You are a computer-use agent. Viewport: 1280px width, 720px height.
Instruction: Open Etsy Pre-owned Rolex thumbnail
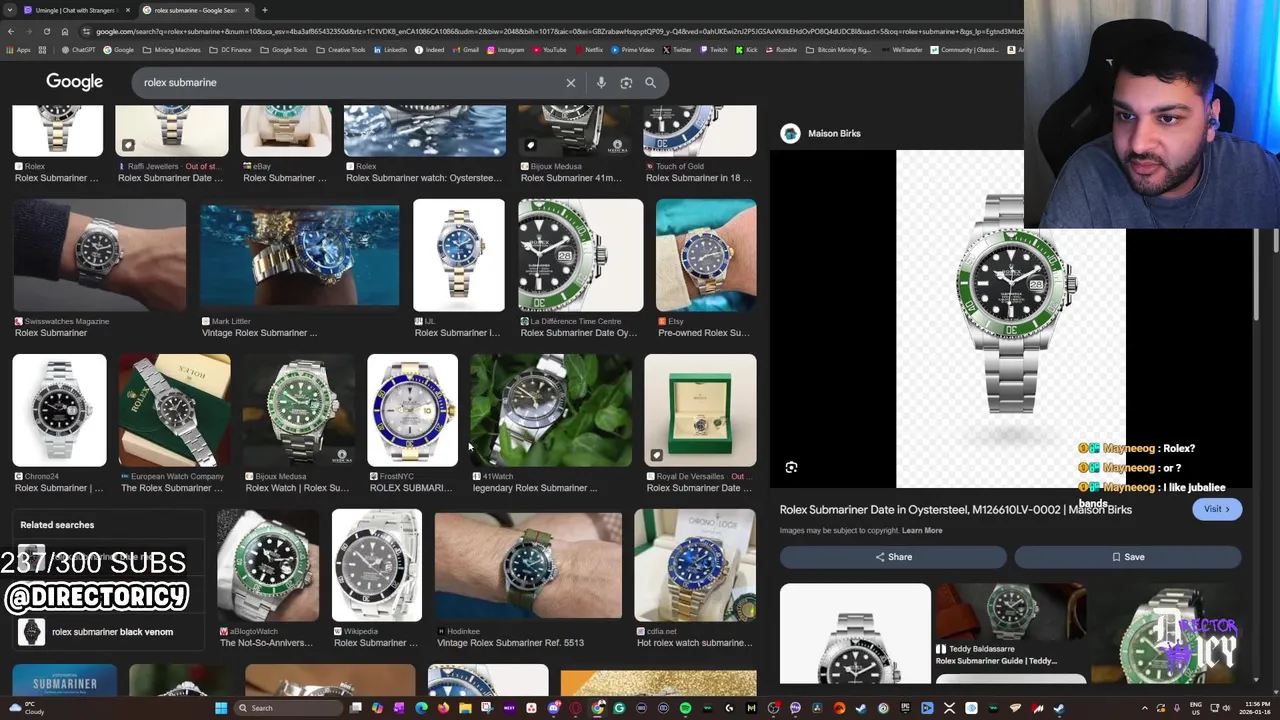tap(706, 255)
